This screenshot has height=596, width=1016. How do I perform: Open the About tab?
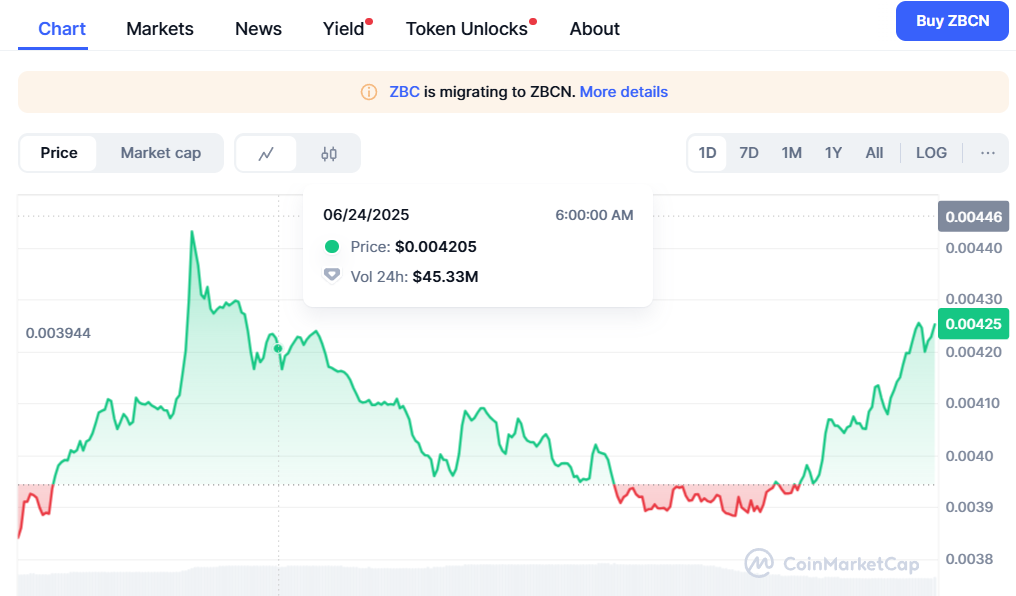pyautogui.click(x=594, y=29)
